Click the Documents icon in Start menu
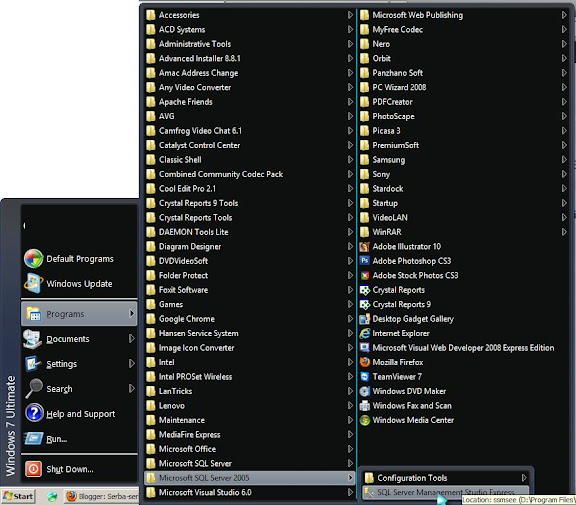 33,339
